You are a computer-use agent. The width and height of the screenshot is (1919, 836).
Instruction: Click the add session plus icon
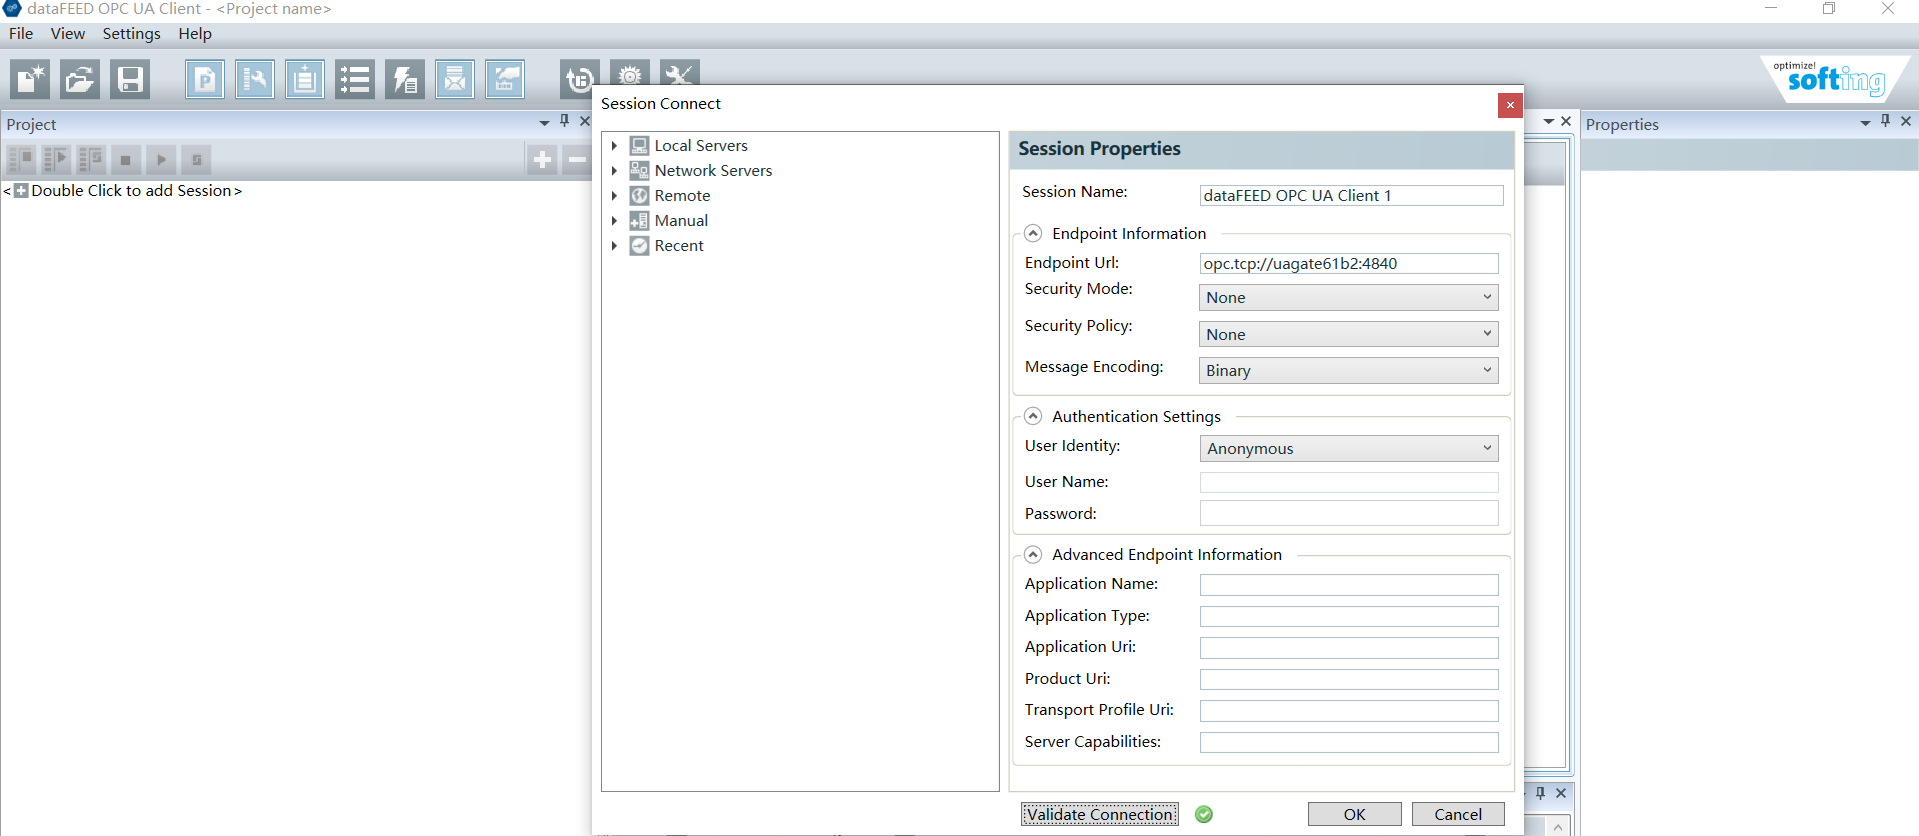(542, 159)
